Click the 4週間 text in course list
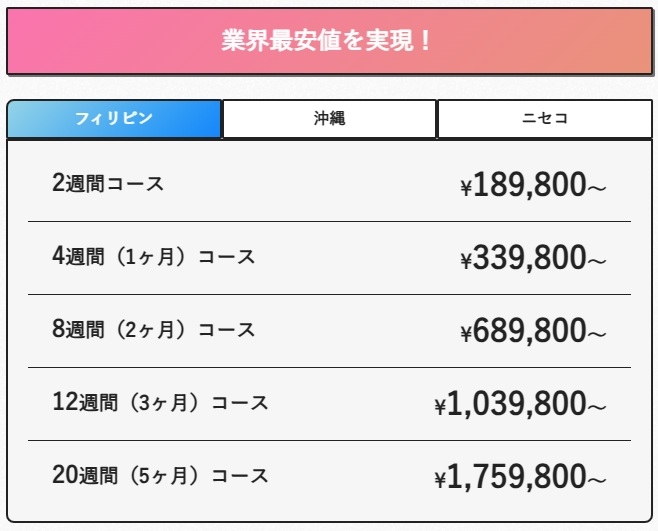 [78, 257]
